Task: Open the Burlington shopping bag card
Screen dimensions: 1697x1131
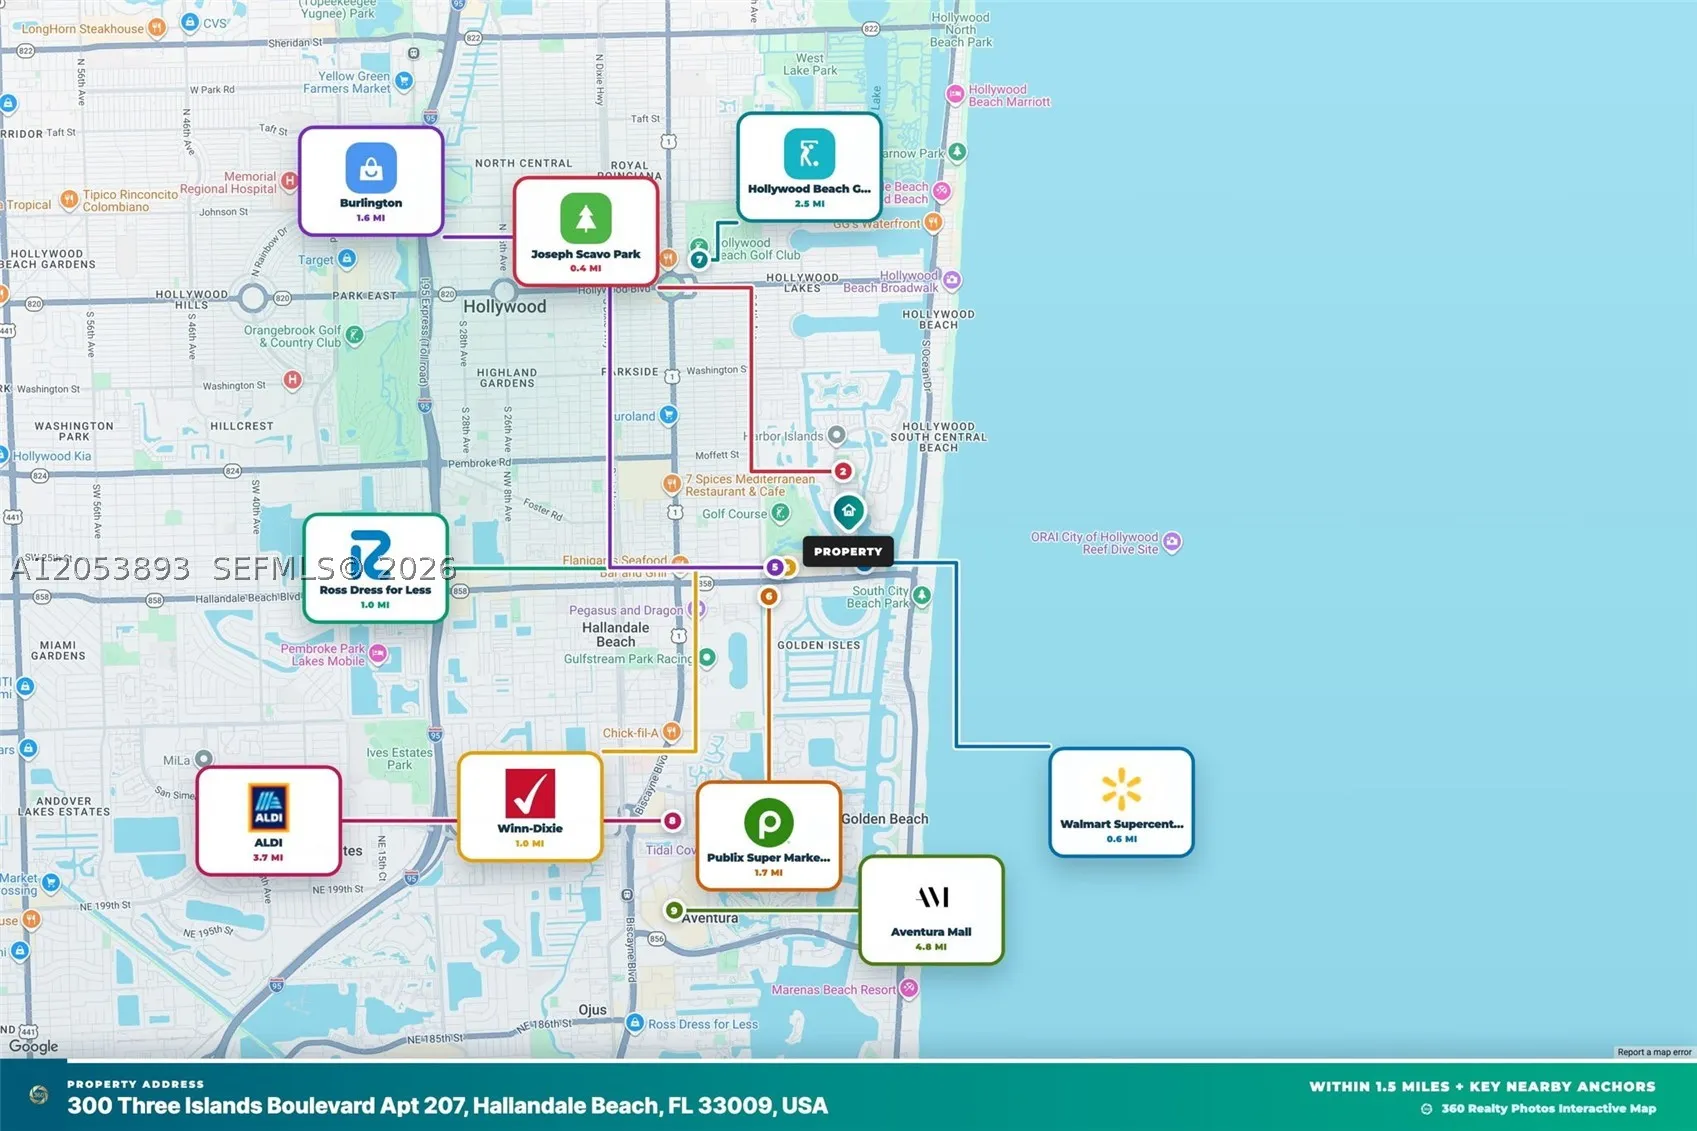Action: click(371, 181)
